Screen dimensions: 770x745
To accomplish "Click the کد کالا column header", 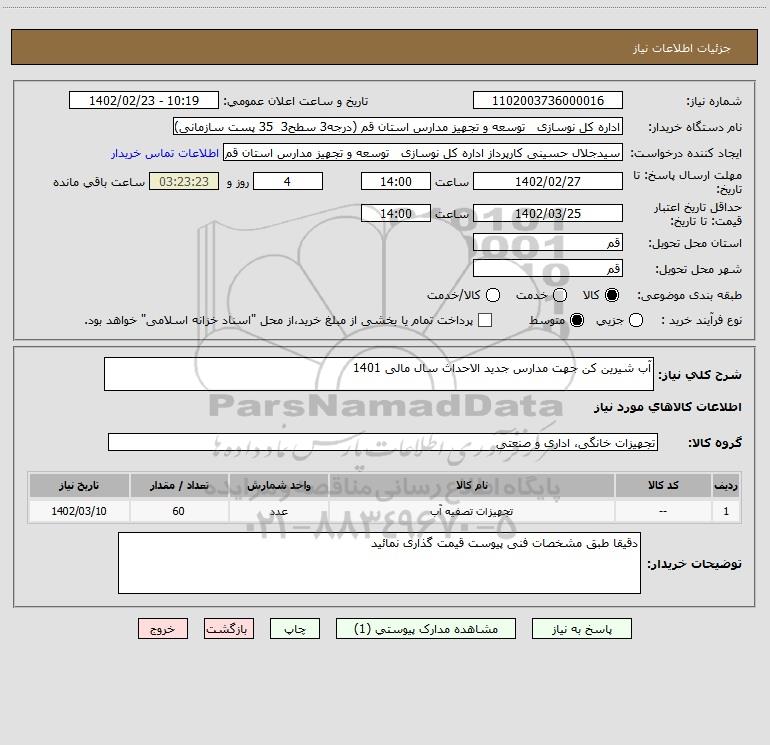I will (x=663, y=485).
